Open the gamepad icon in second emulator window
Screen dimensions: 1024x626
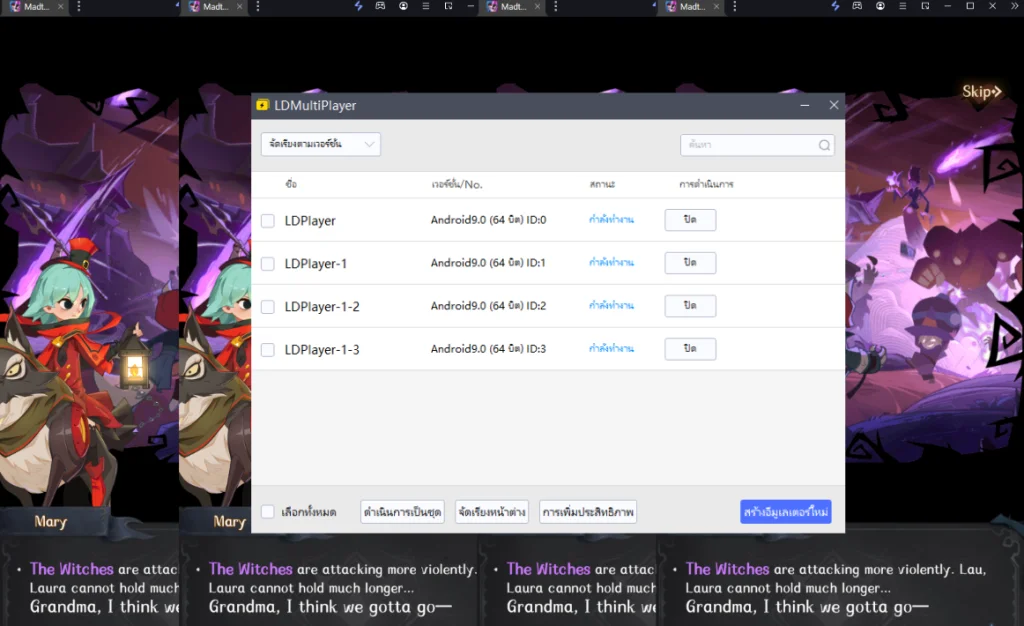tap(380, 6)
